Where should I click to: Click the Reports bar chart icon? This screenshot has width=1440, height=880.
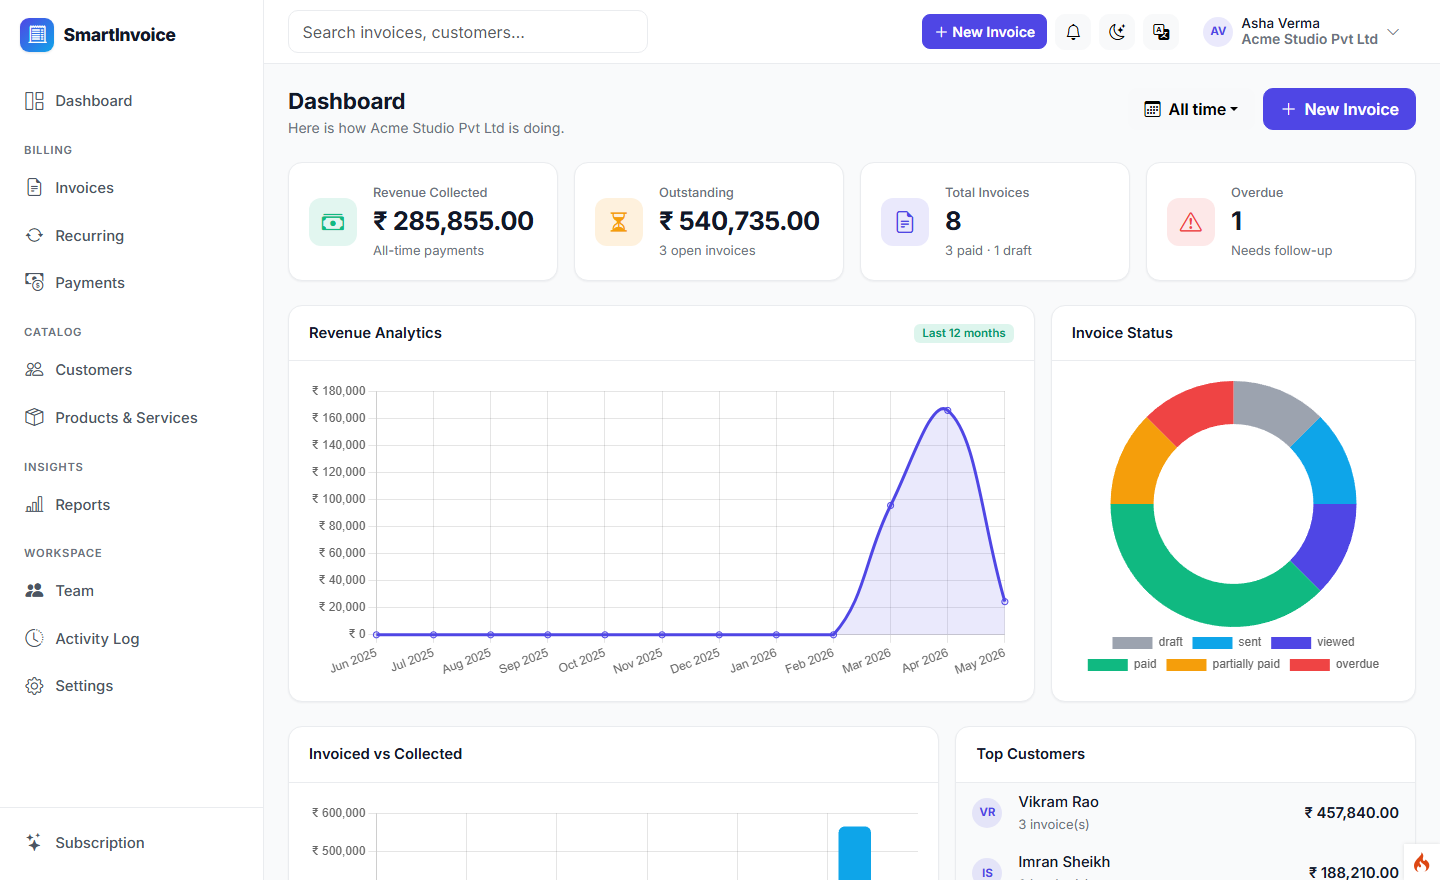(34, 504)
